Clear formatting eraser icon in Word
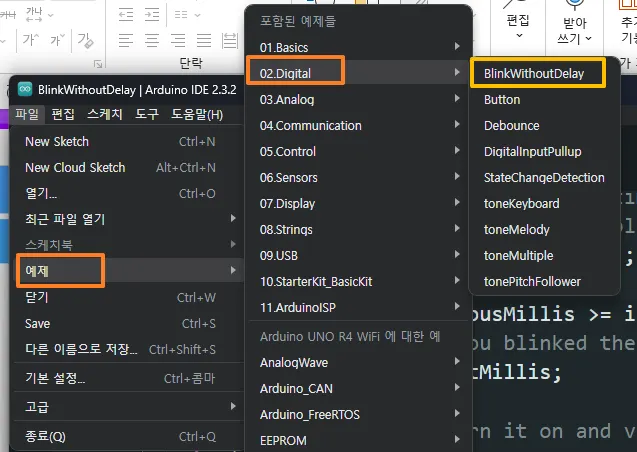Viewport: 637px width, 452px height. pyautogui.click(x=85, y=40)
